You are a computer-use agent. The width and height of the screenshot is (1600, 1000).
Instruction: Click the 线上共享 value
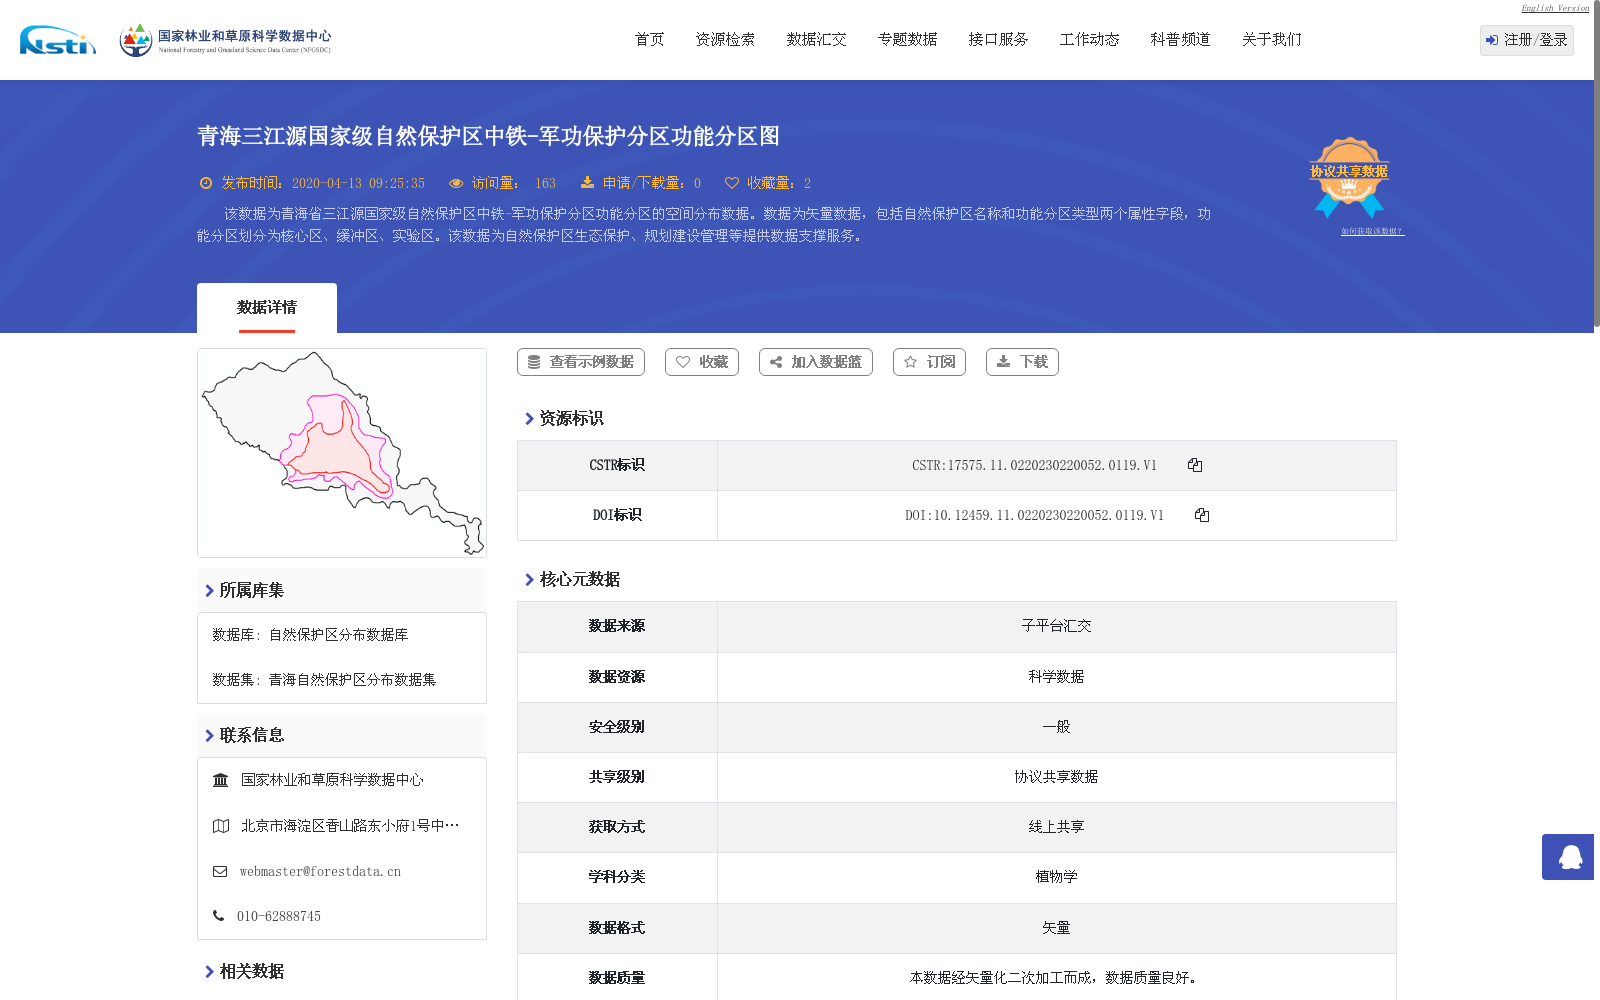coord(1056,827)
